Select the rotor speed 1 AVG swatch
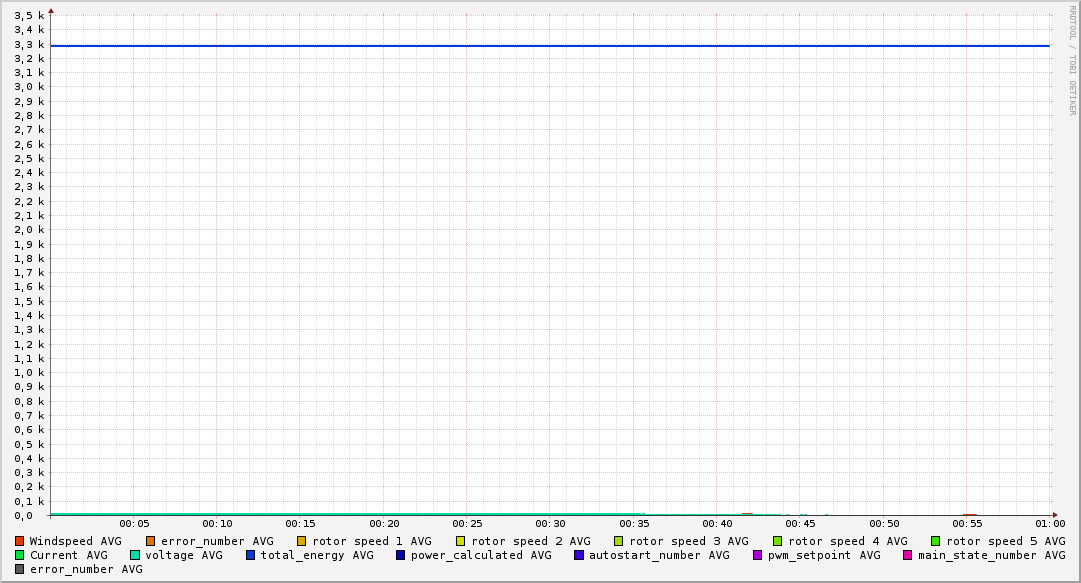The width and height of the screenshot is (1081, 583). pyautogui.click(x=302, y=541)
